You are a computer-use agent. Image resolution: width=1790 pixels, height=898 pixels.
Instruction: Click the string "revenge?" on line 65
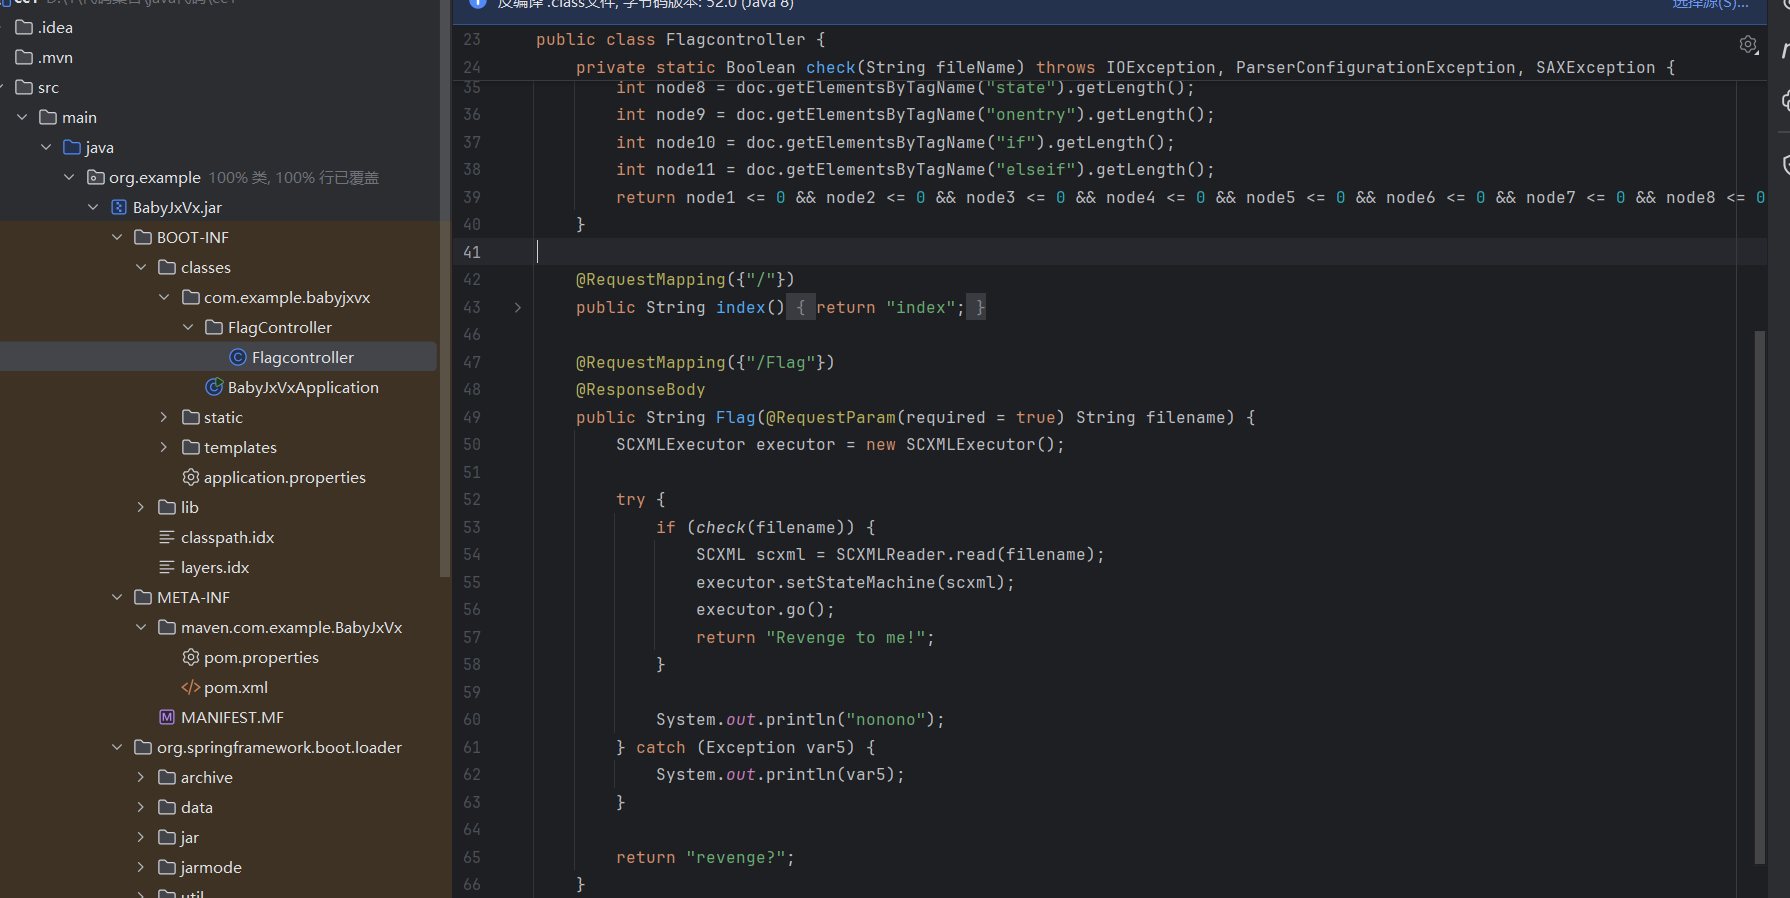coord(736,857)
